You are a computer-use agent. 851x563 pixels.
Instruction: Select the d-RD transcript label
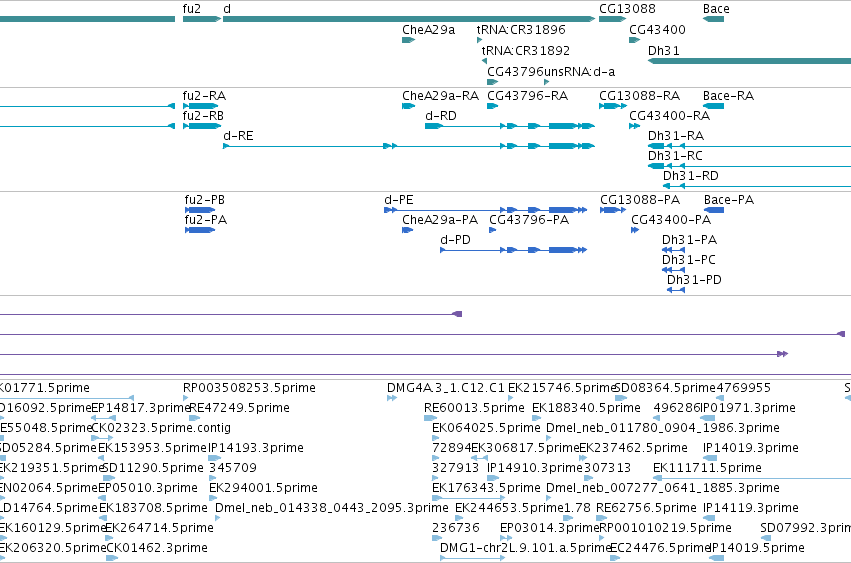tap(441, 116)
